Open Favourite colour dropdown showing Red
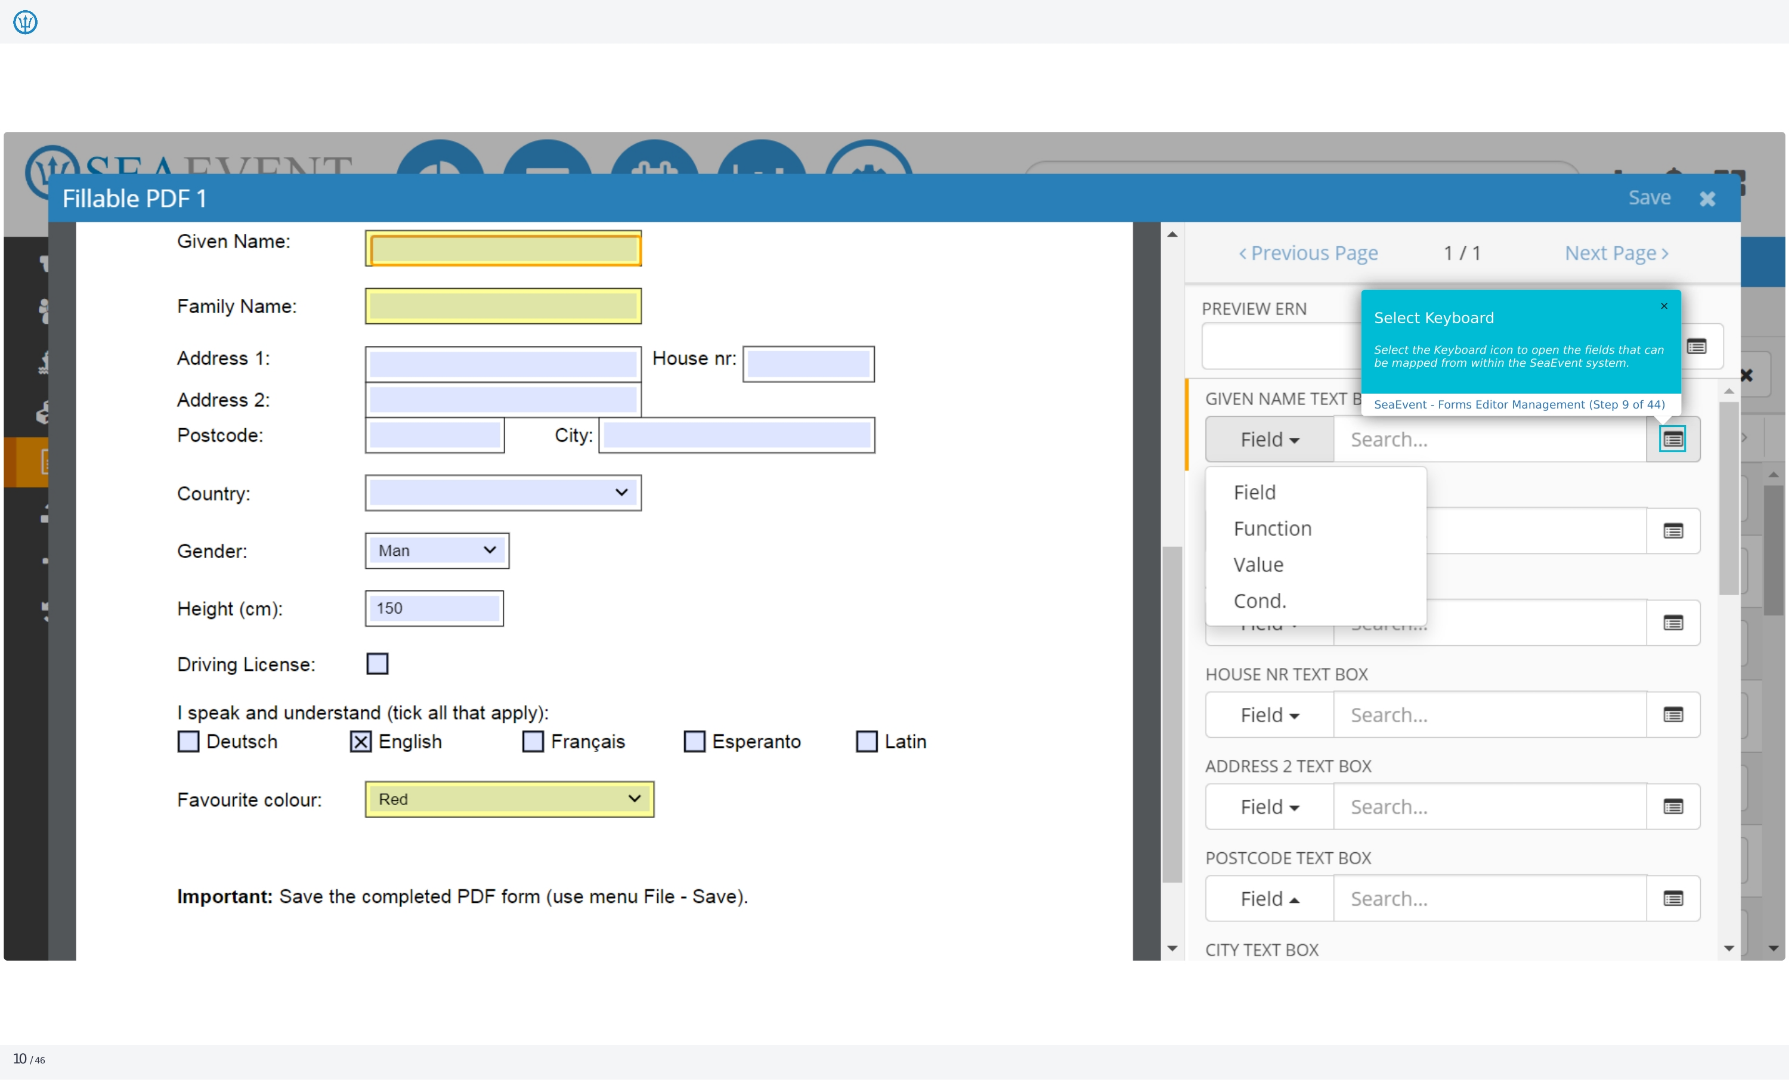This screenshot has height=1080, width=1789. (x=509, y=799)
